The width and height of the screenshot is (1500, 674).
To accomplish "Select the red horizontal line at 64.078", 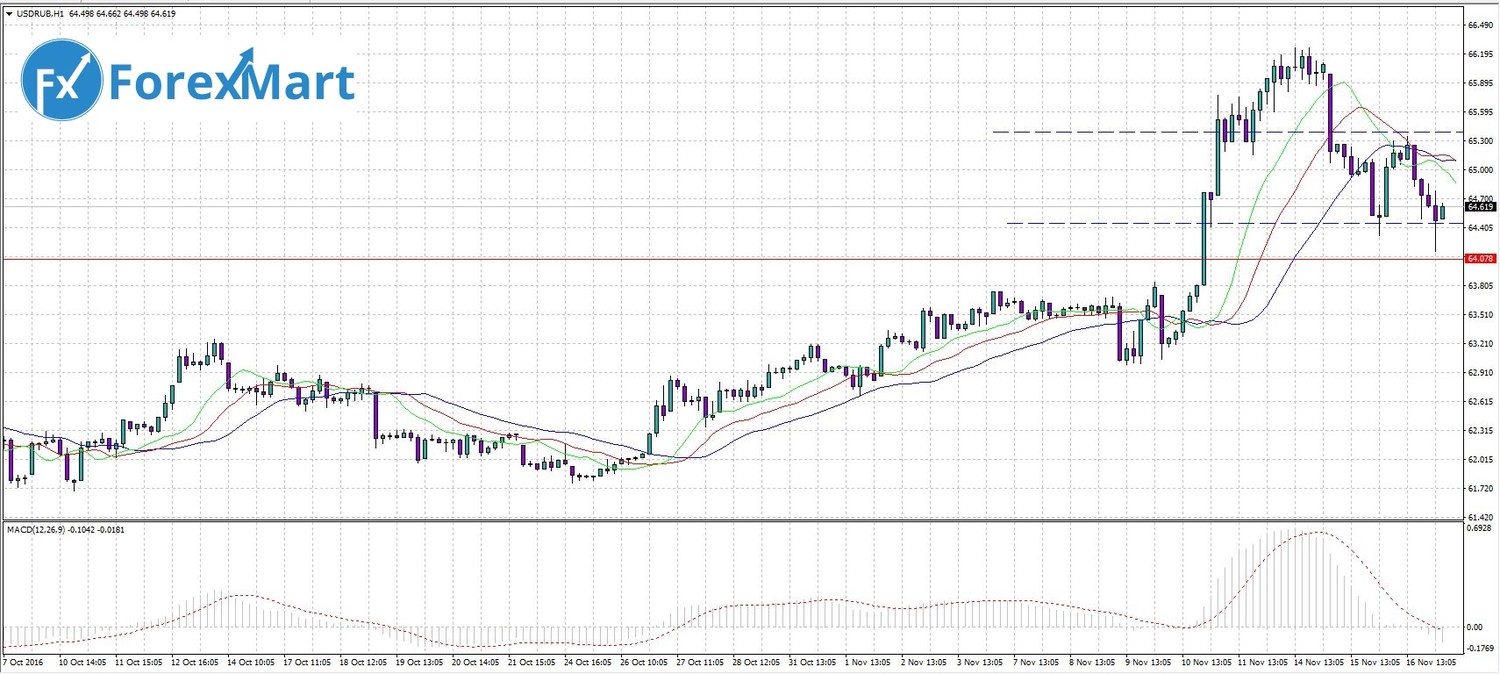I will (700, 259).
